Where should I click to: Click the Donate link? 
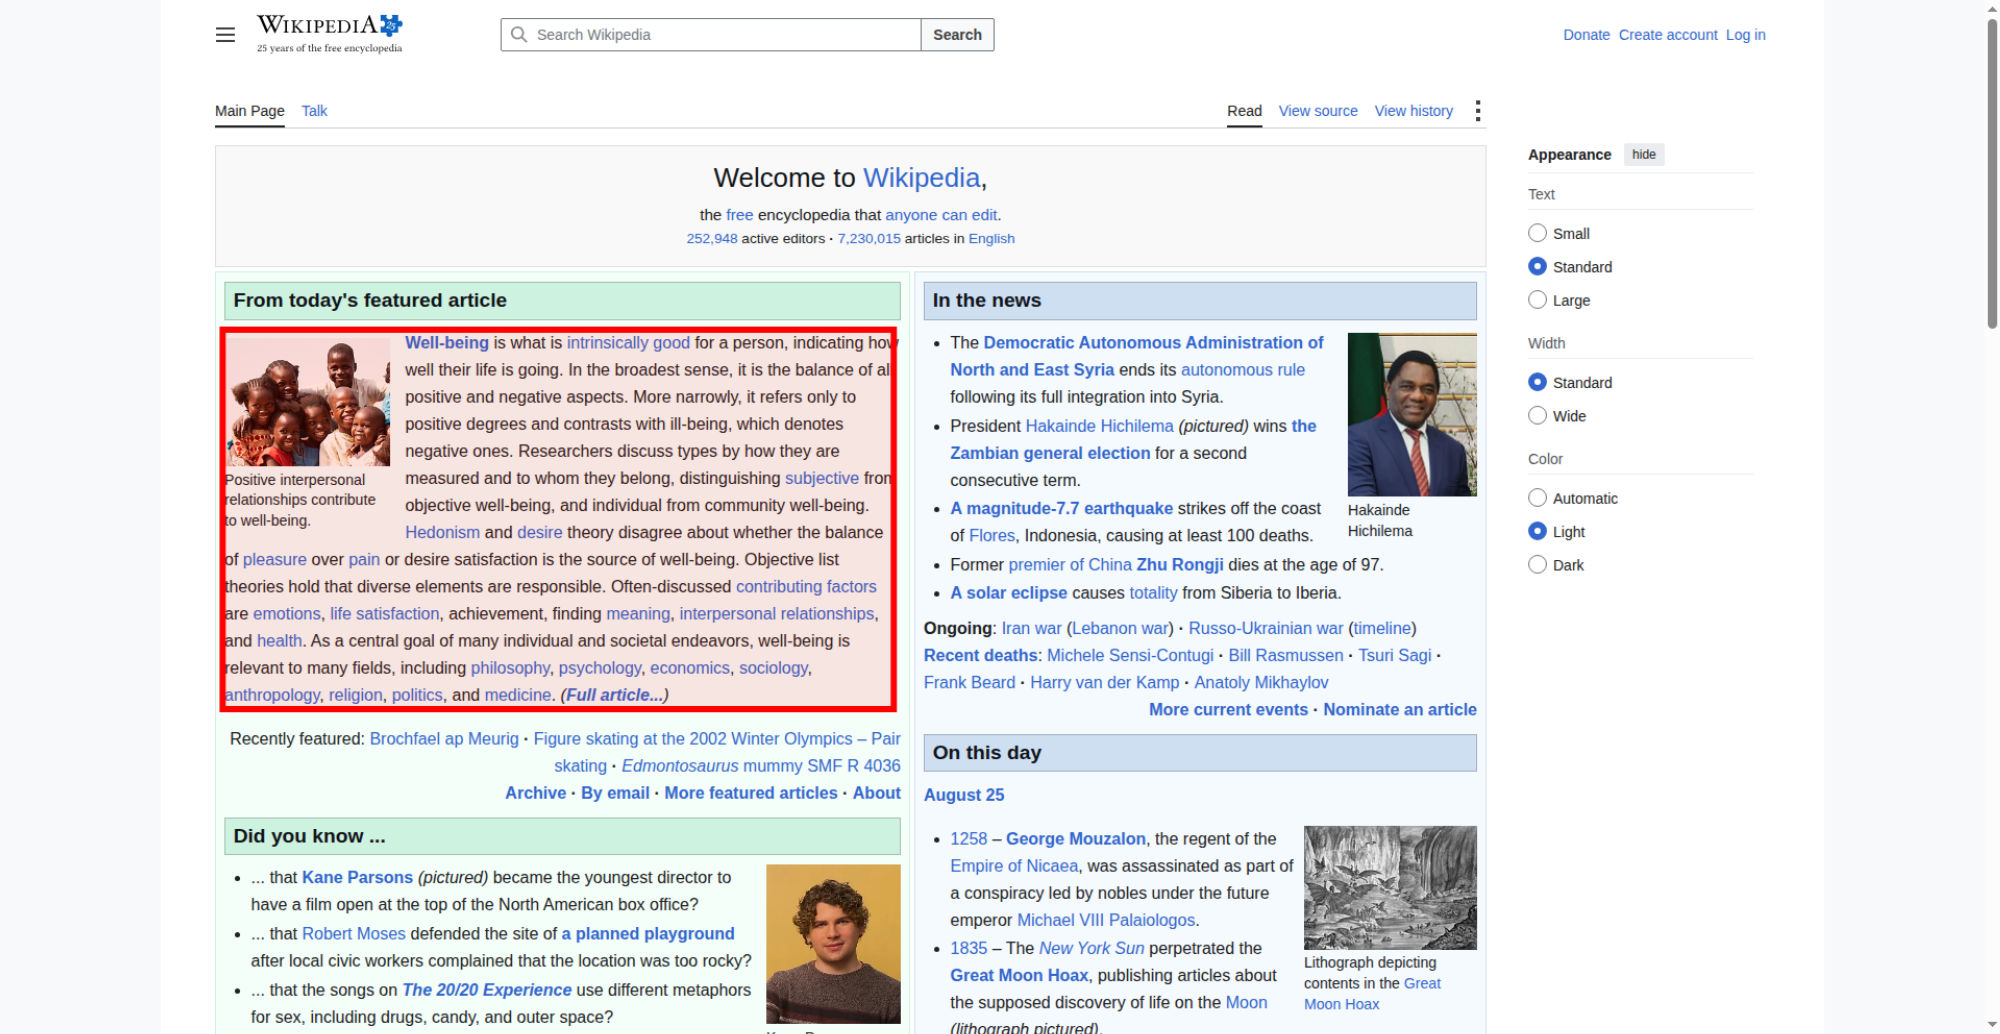point(1586,35)
